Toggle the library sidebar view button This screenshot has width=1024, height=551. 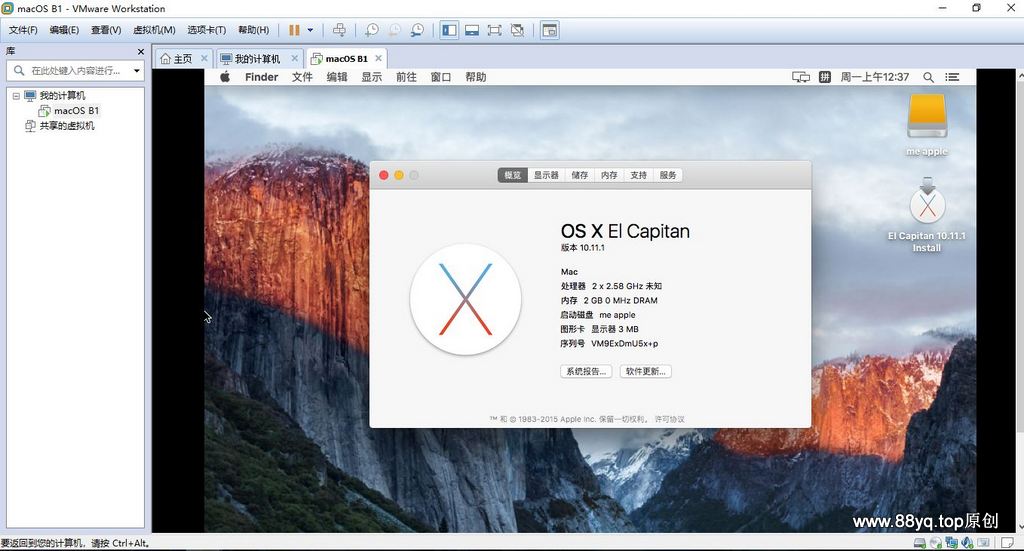click(x=449, y=30)
